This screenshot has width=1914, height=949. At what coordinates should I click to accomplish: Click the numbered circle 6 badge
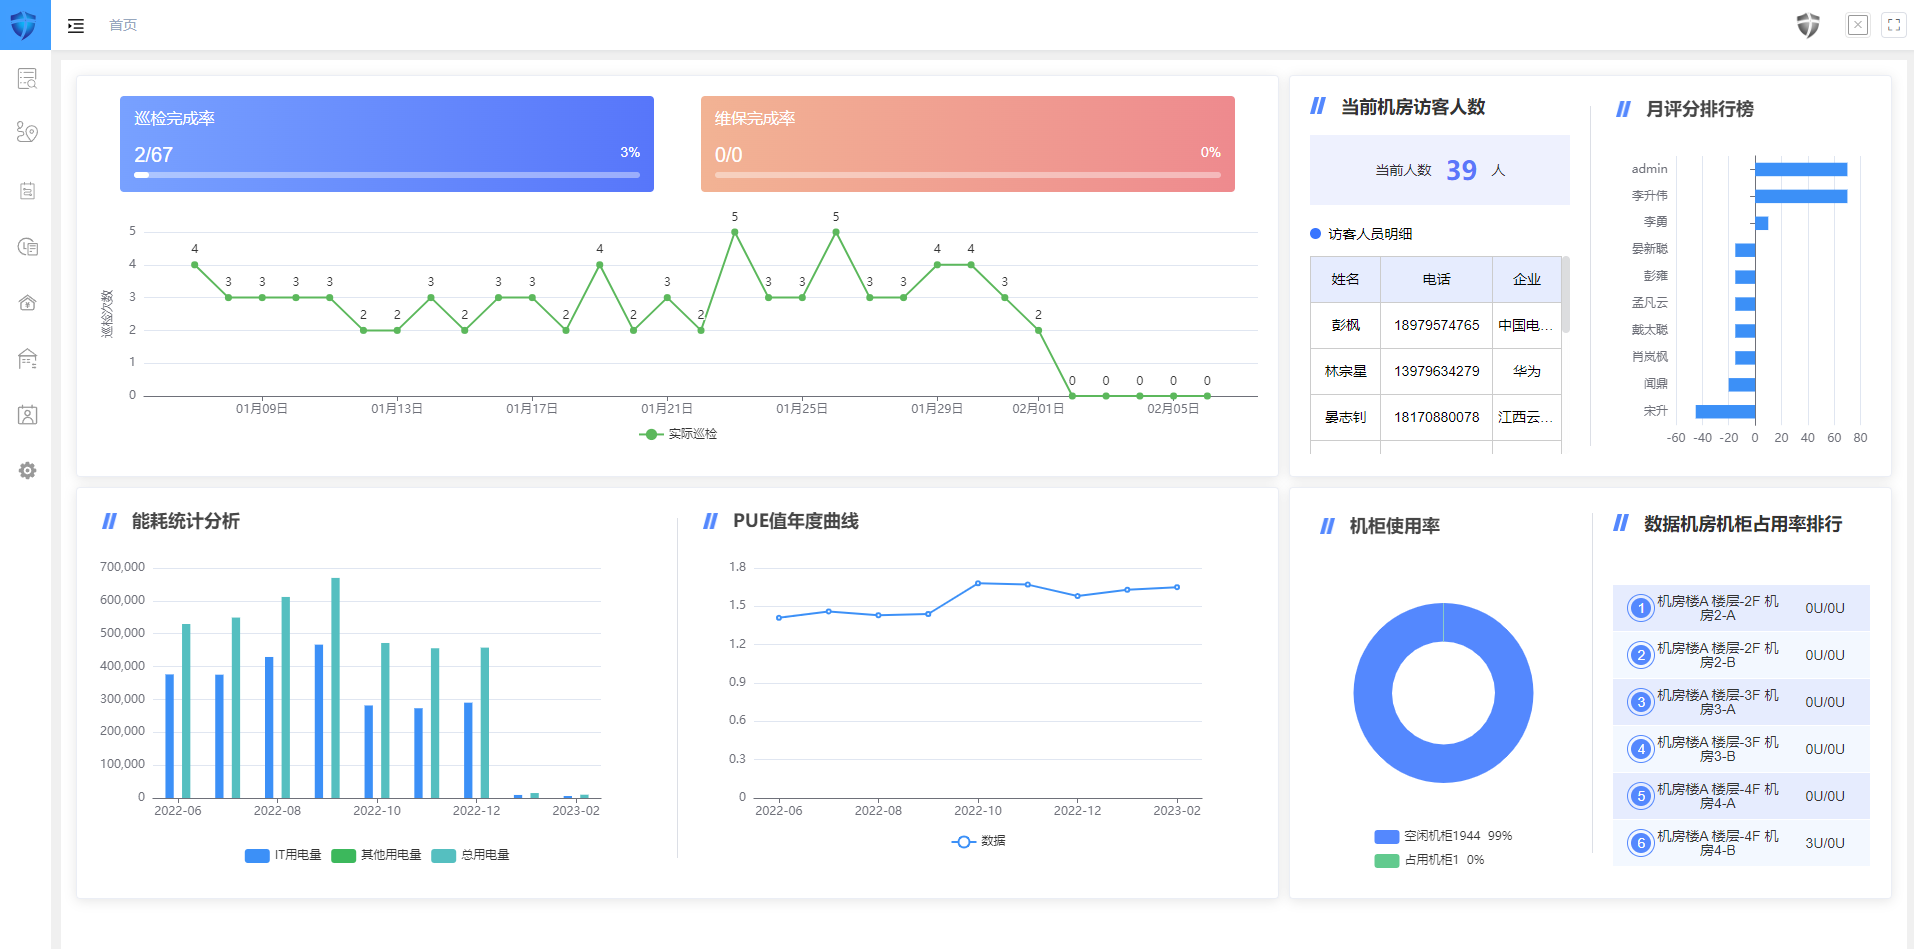coord(1641,843)
